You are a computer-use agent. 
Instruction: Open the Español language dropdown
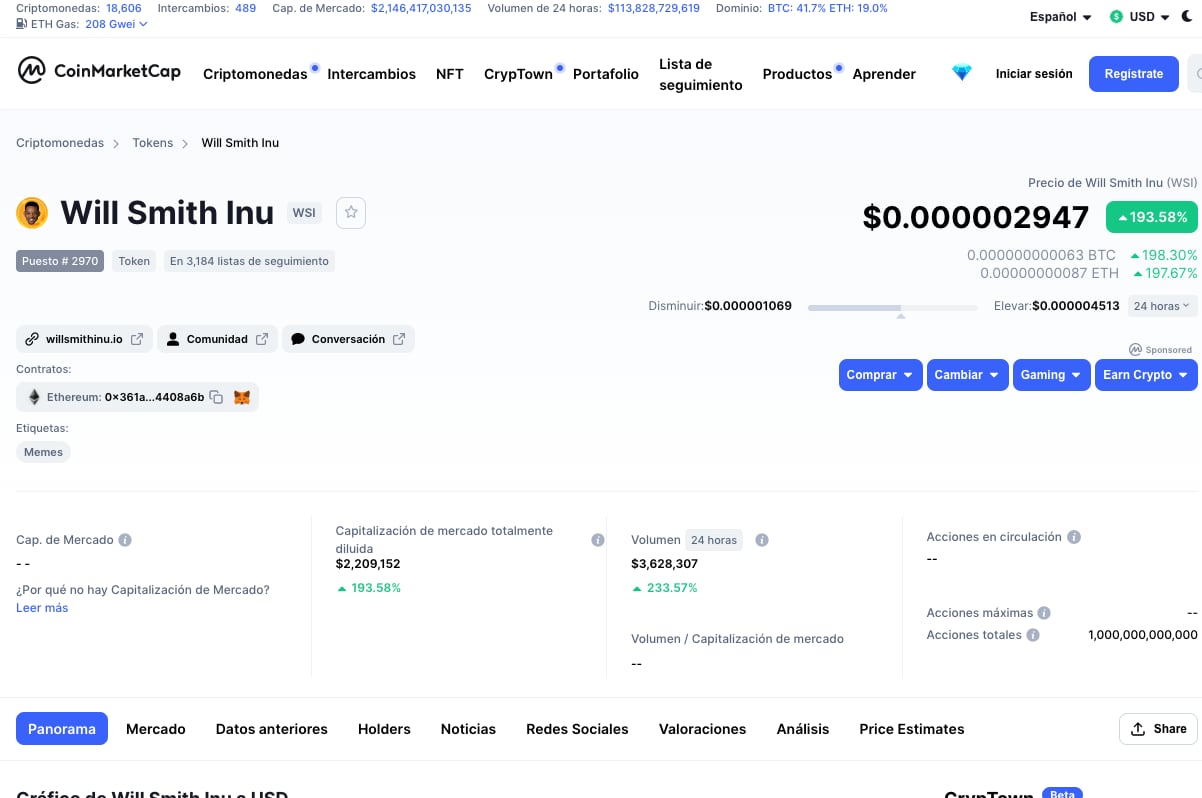pos(1060,17)
